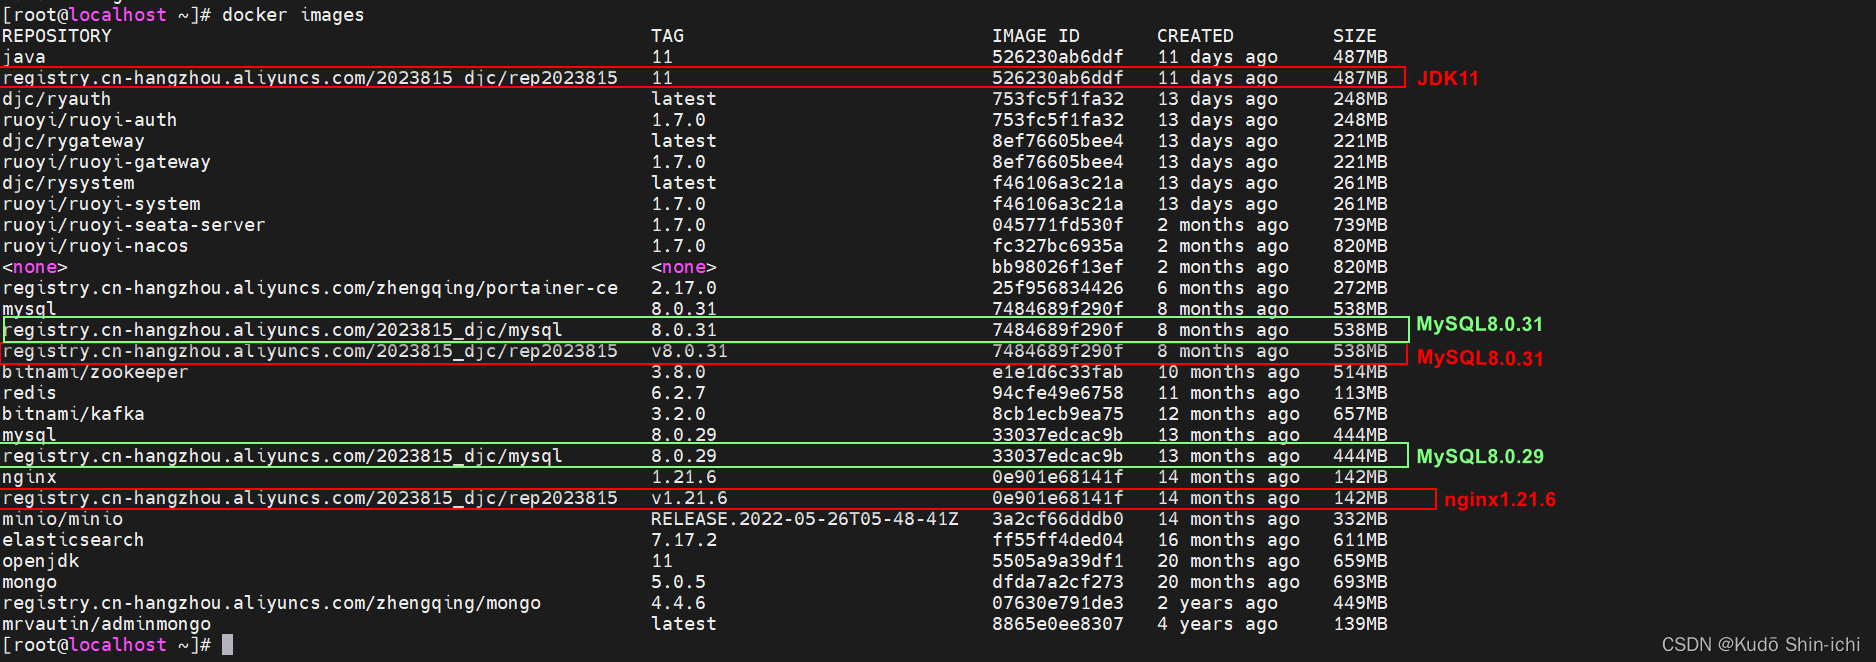The height and width of the screenshot is (662, 1876).
Task: Select the redis repository name
Action: point(29,393)
